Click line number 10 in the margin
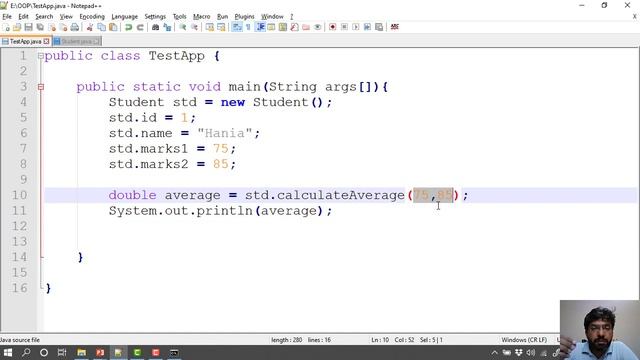 [19, 195]
